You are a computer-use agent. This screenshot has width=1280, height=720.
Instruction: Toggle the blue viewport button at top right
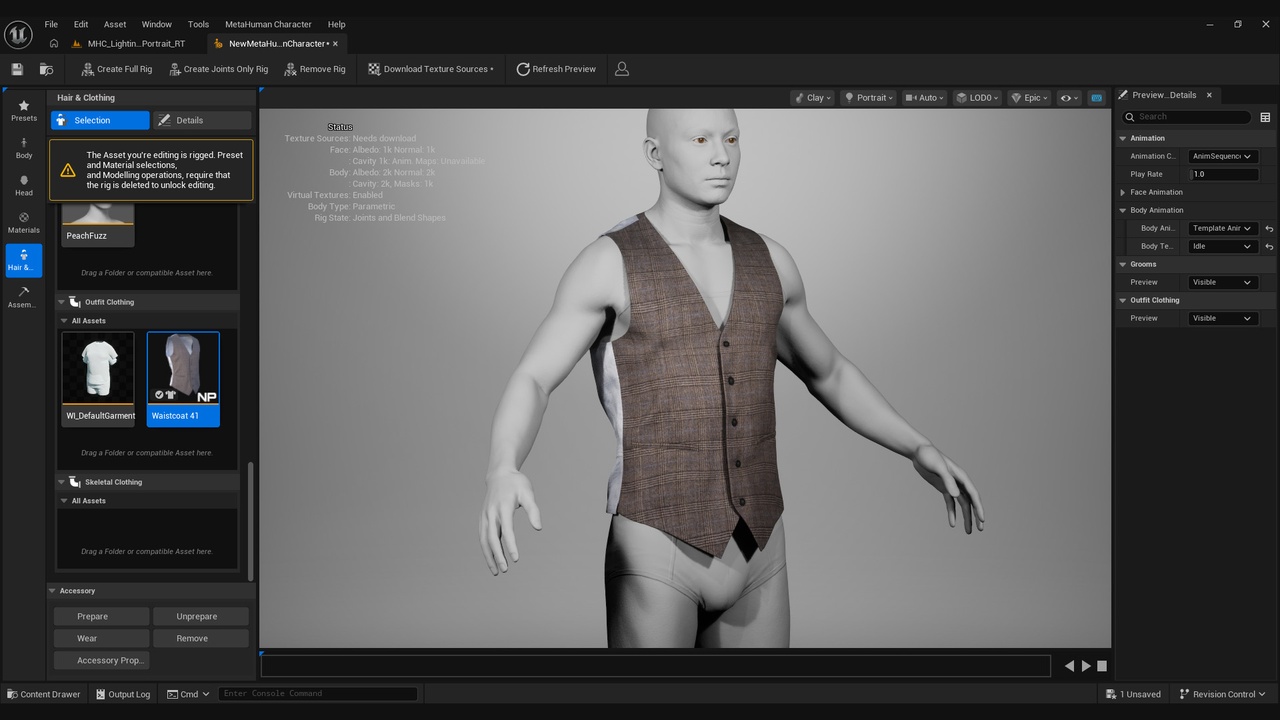tap(1096, 98)
